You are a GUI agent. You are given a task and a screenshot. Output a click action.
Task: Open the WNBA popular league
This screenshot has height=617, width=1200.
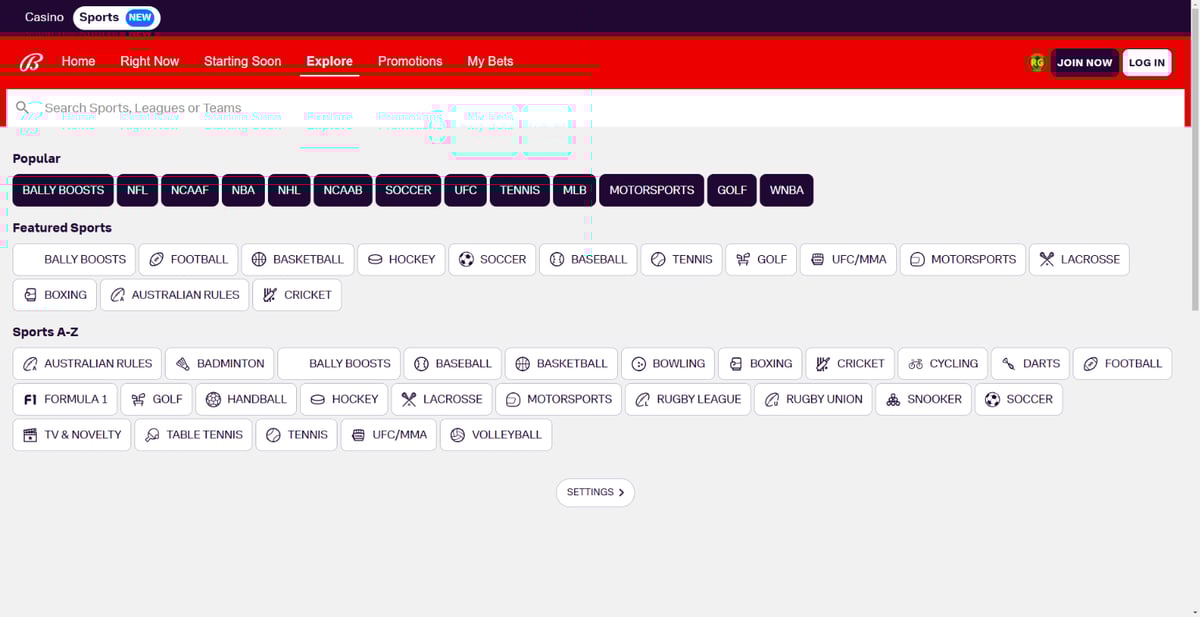coord(787,190)
